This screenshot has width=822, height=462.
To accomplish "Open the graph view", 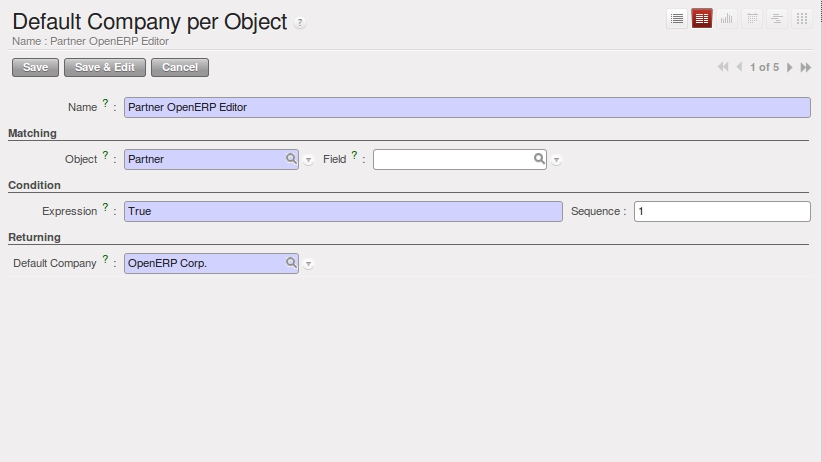I will (727, 19).
